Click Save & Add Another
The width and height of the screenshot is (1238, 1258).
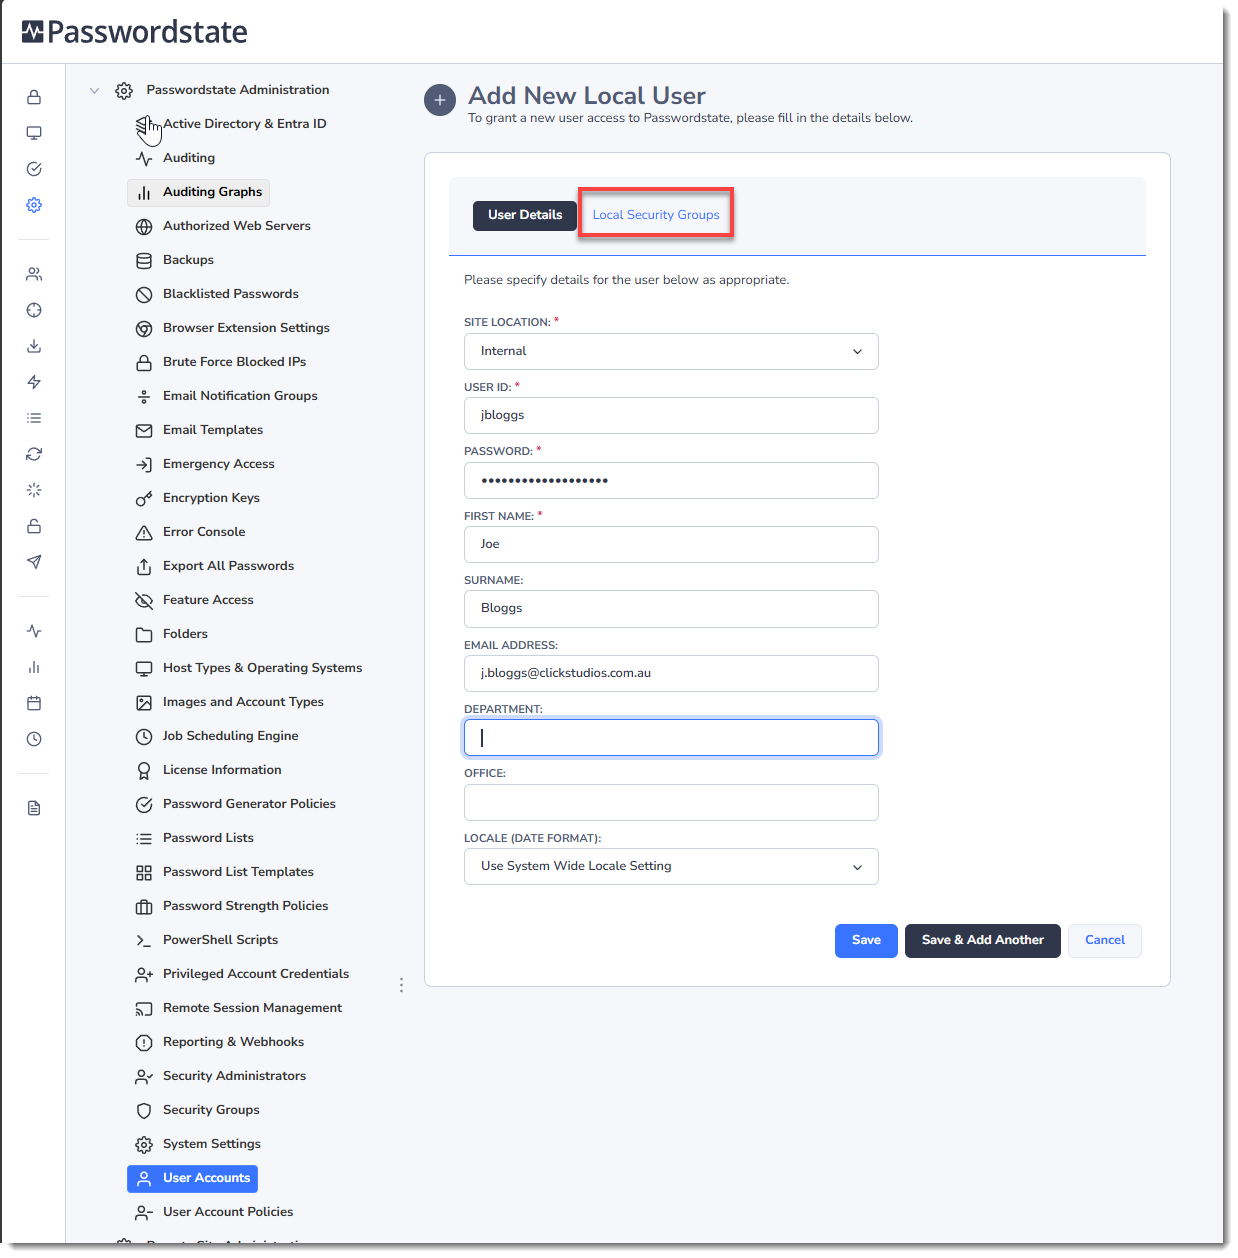[x=983, y=941]
